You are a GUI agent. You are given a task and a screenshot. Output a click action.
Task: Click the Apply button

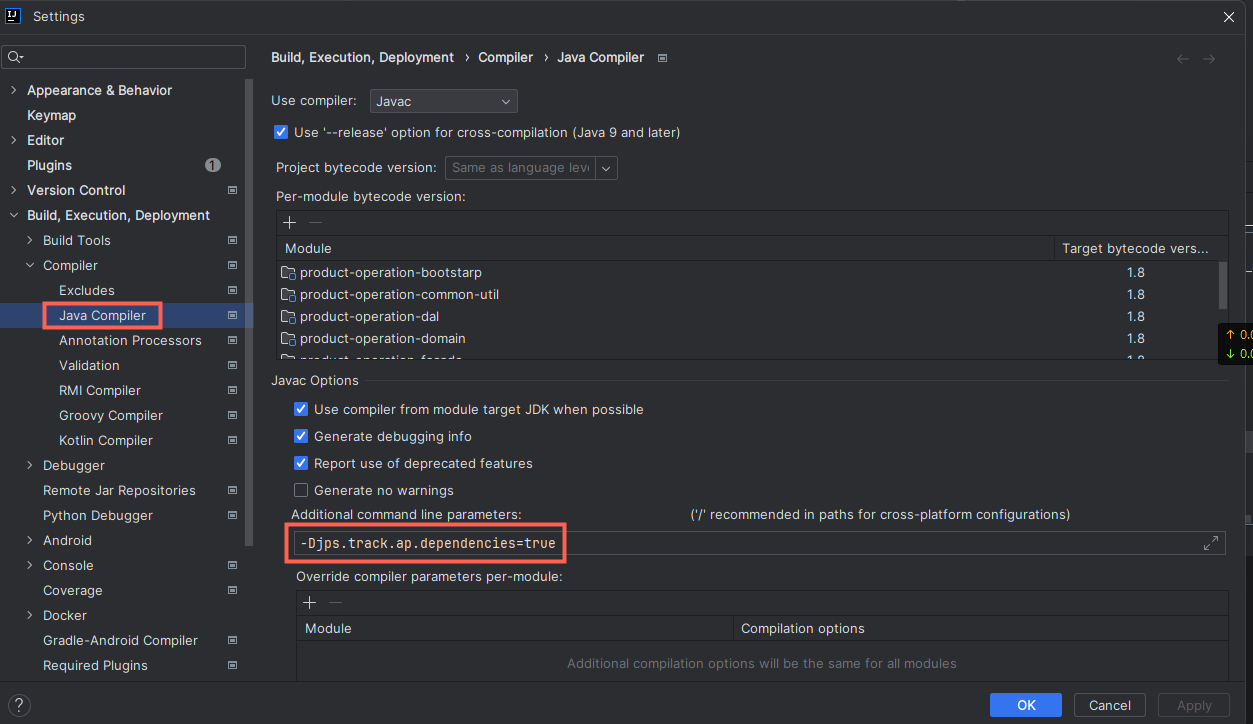tap(1193, 705)
